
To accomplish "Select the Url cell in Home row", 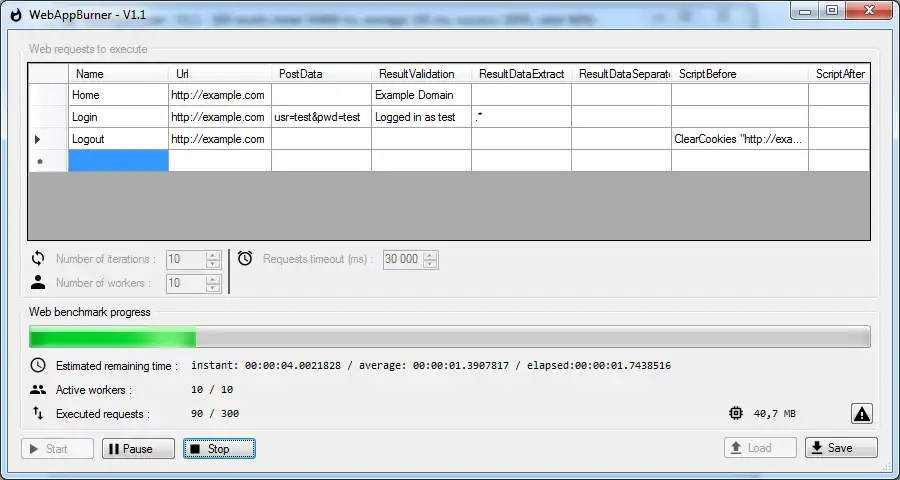I will coord(220,95).
